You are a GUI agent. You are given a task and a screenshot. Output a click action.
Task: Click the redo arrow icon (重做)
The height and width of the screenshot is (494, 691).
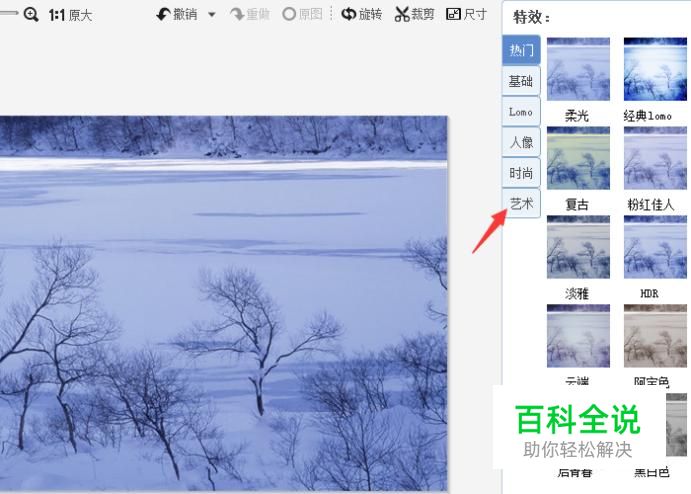point(237,15)
